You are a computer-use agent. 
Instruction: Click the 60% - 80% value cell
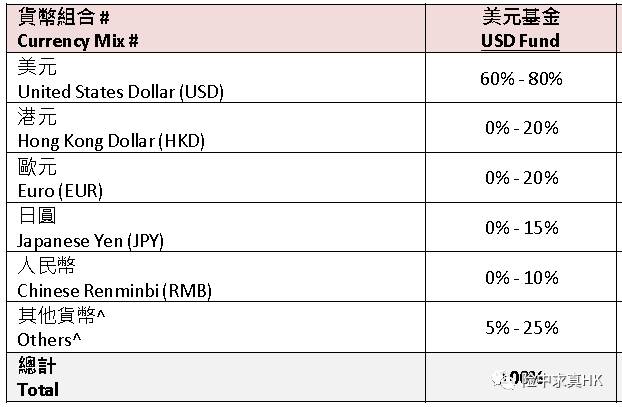point(522,78)
